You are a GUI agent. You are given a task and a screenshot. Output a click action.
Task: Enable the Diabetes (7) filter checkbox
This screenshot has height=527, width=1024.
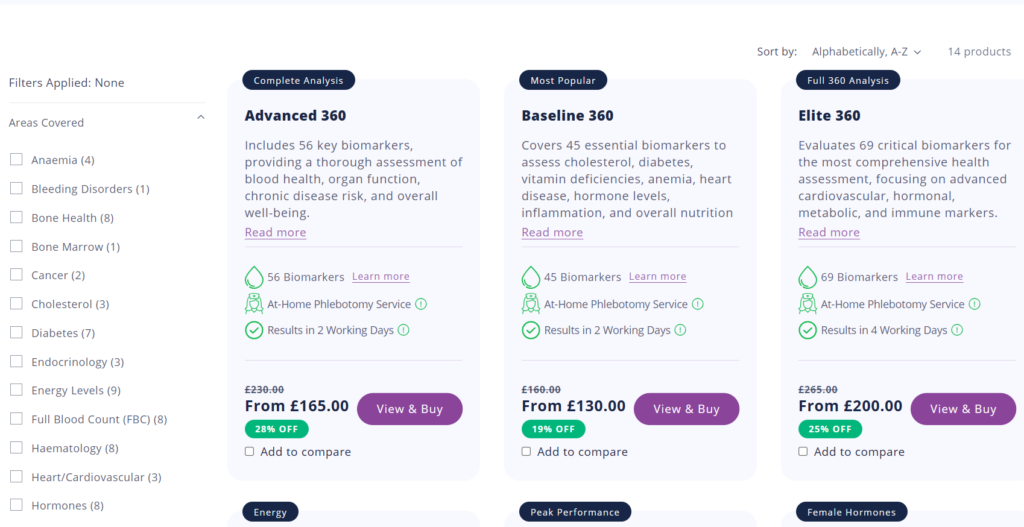(x=16, y=332)
